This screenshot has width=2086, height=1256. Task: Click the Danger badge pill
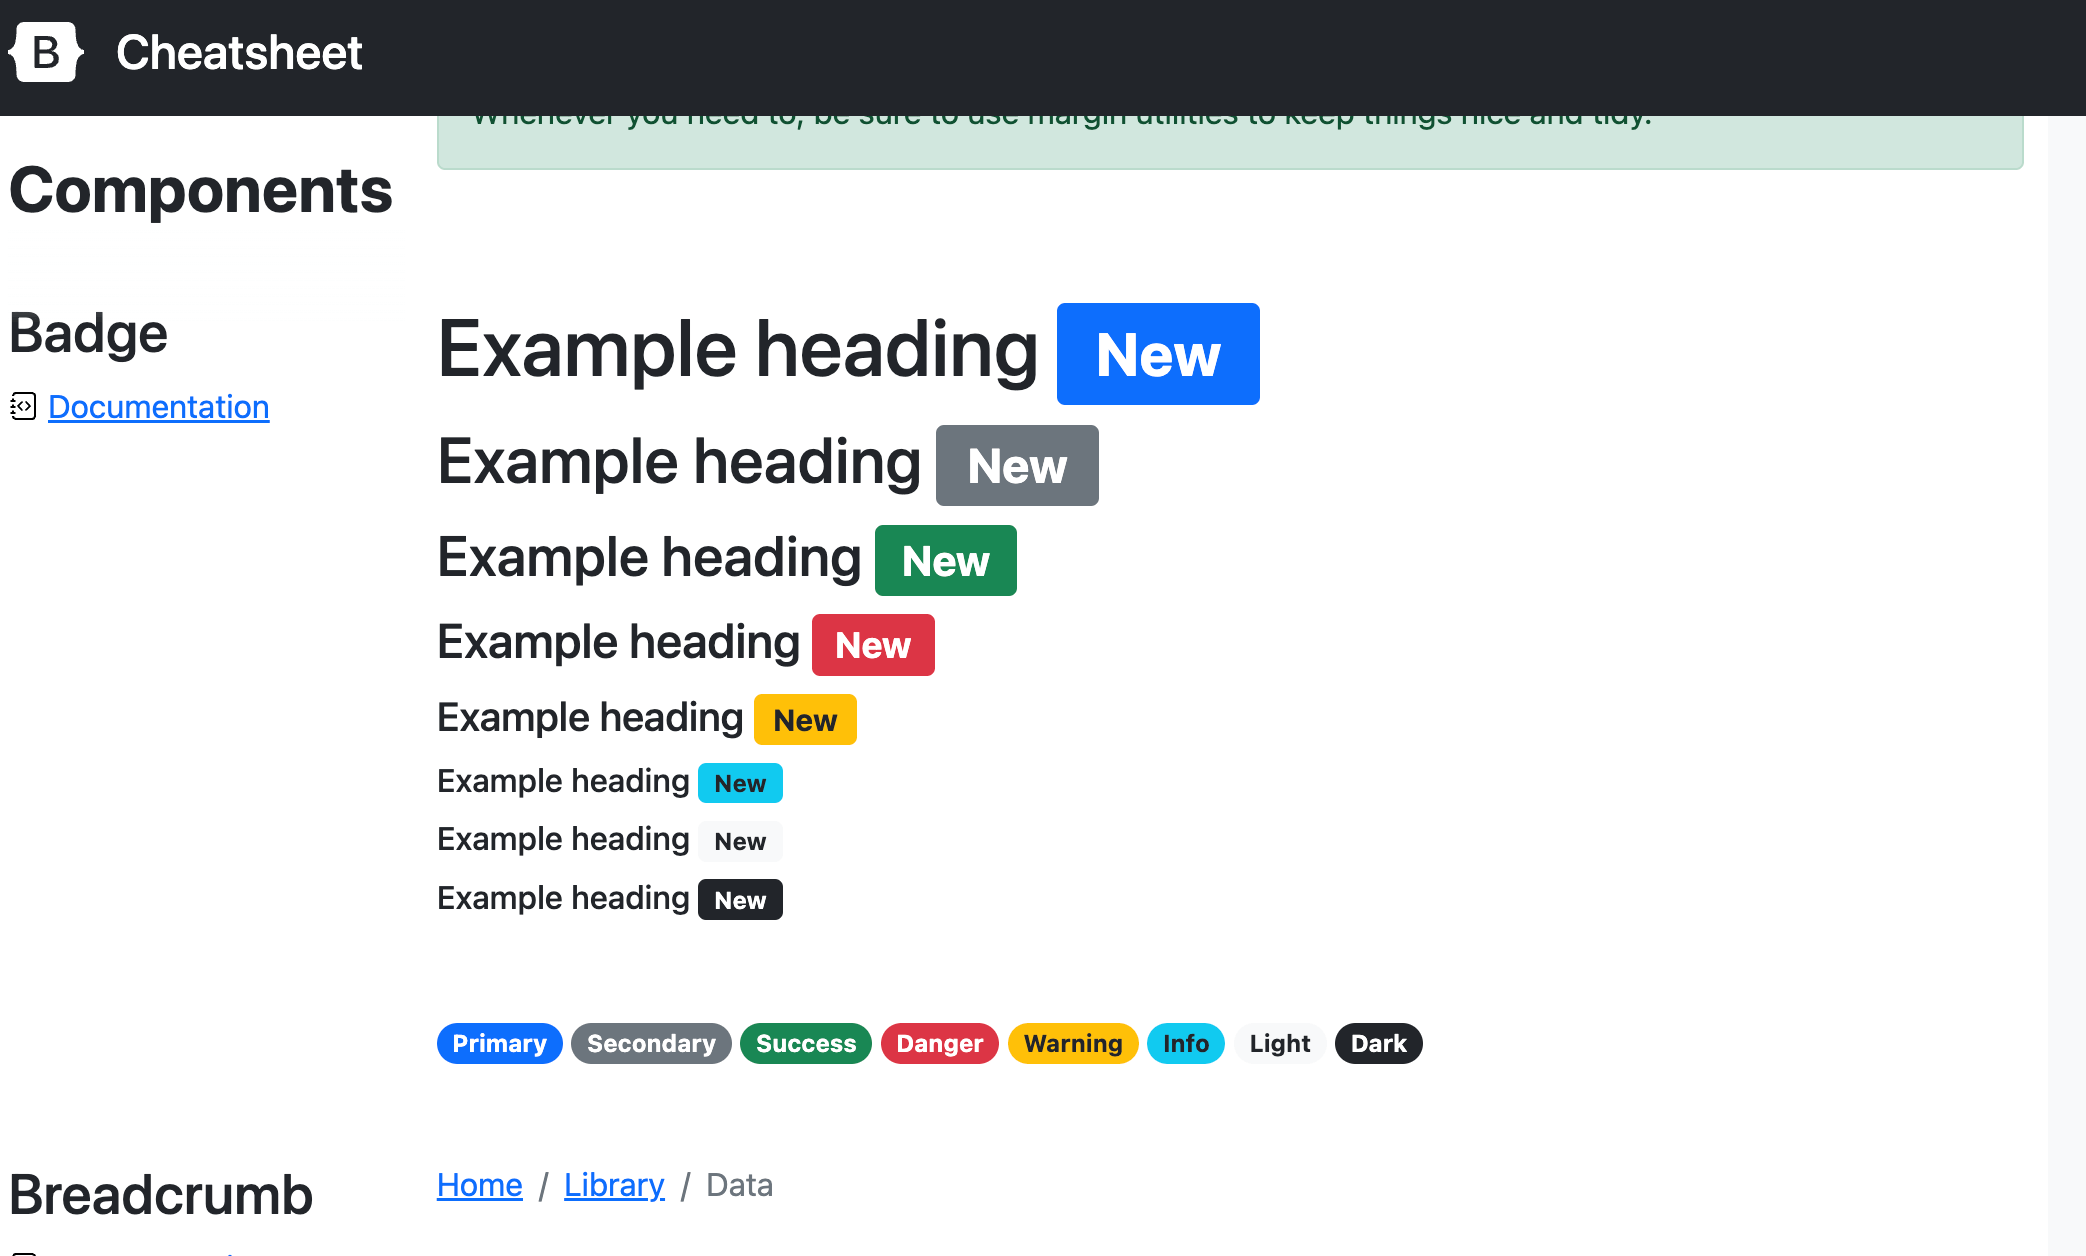point(939,1043)
